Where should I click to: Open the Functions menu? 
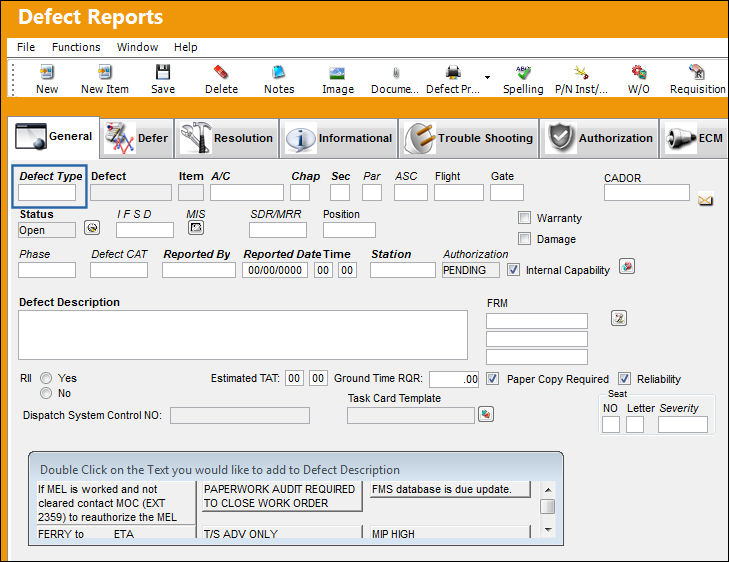coord(76,47)
